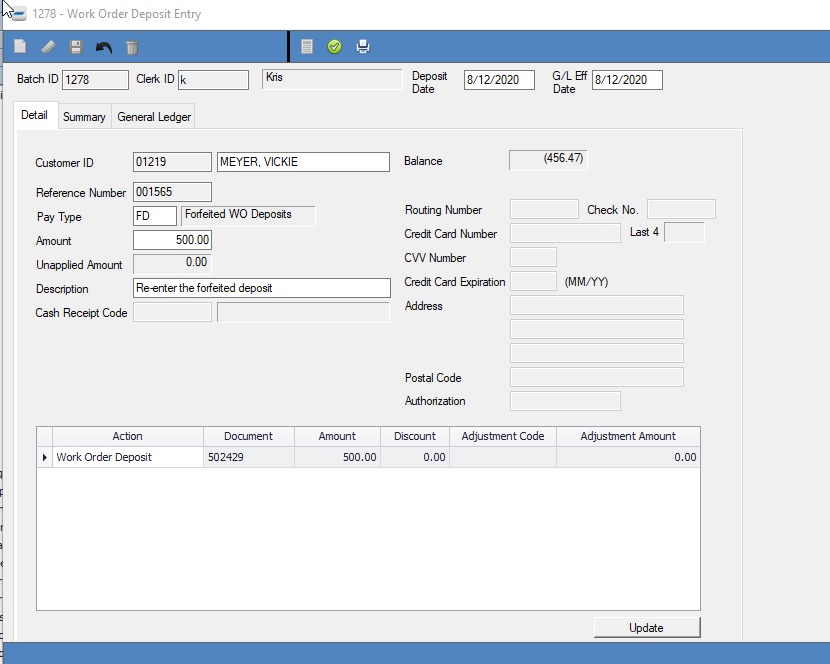Viewport: 830px width, 664px height.
Task: Click the G/L Eff Date field
Action: click(627, 80)
